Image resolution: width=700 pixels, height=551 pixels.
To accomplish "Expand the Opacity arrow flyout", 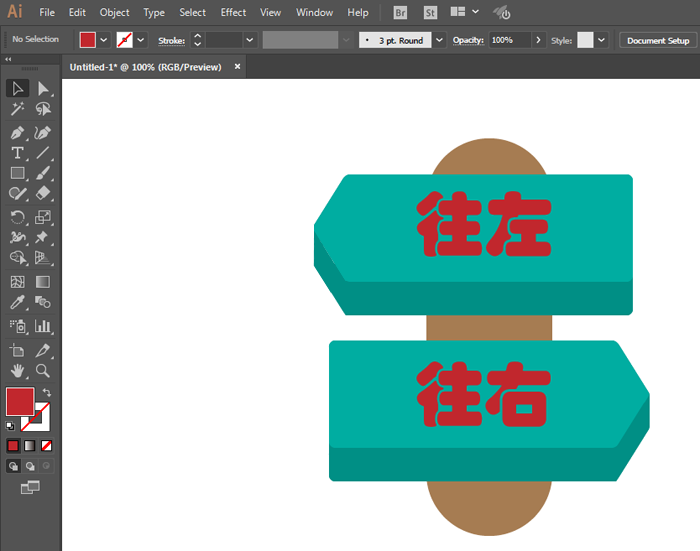I will click(538, 40).
